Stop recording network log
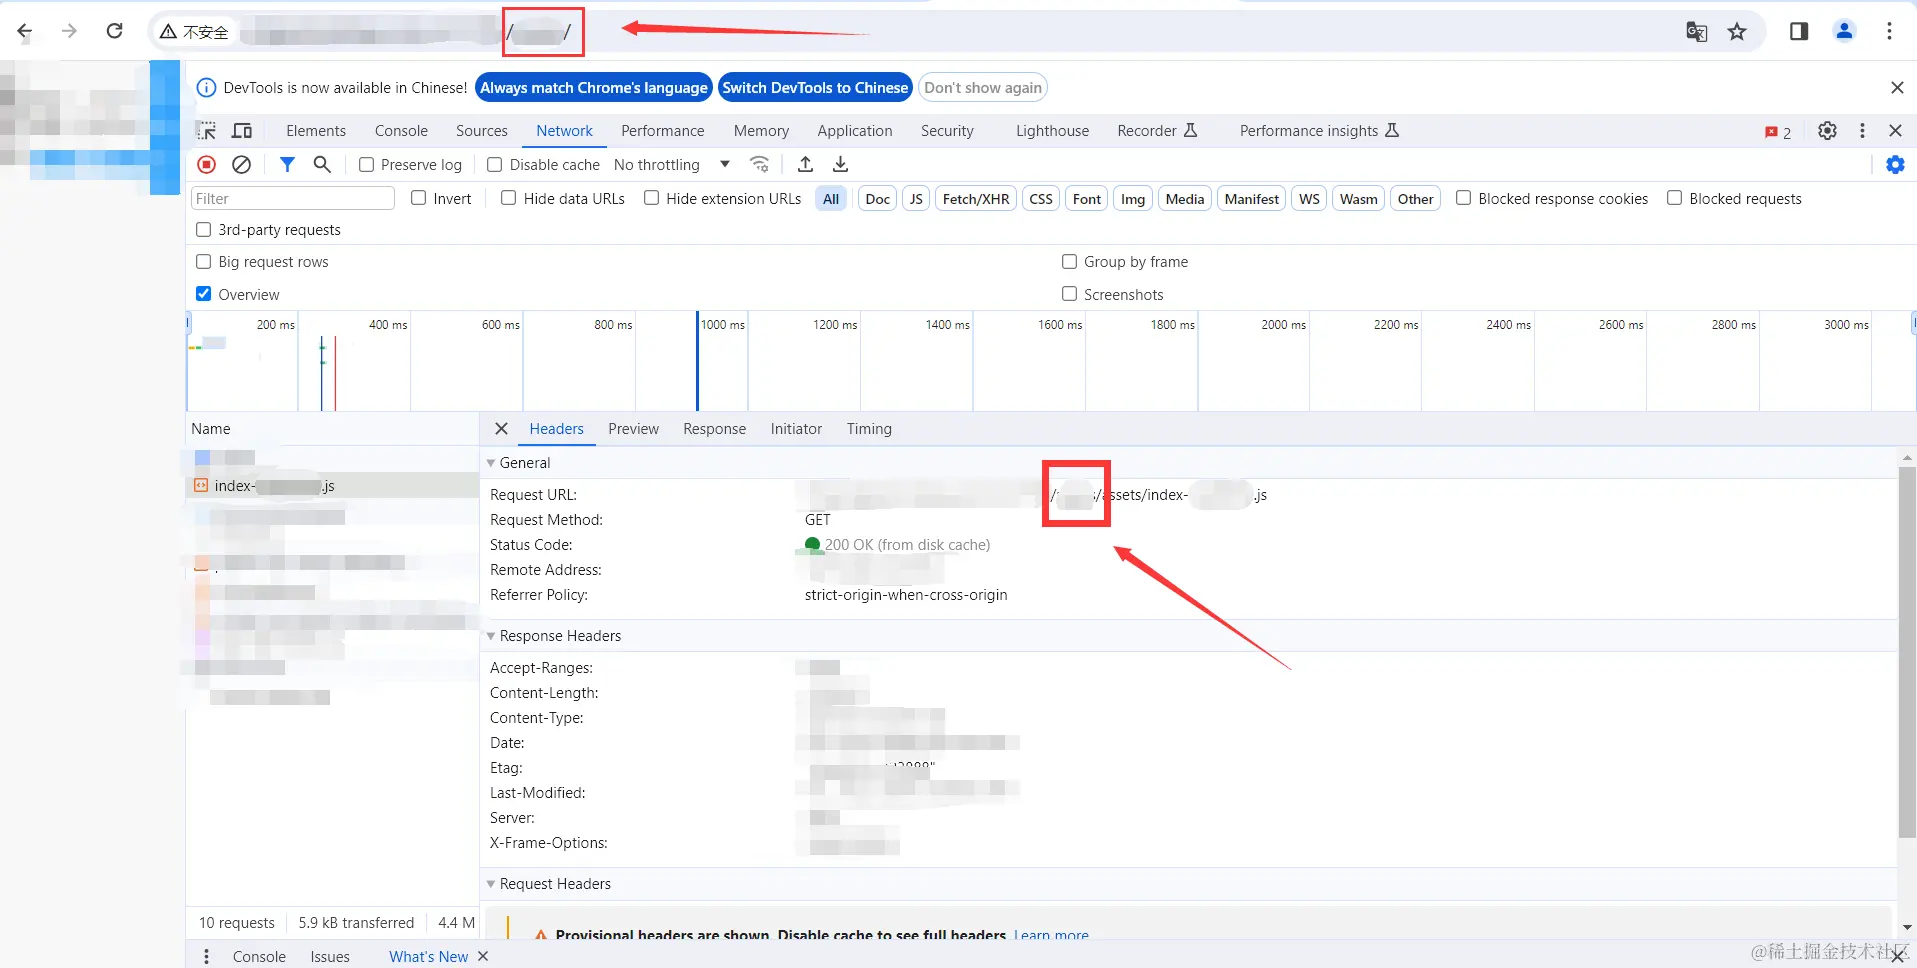1917x968 pixels. point(207,165)
